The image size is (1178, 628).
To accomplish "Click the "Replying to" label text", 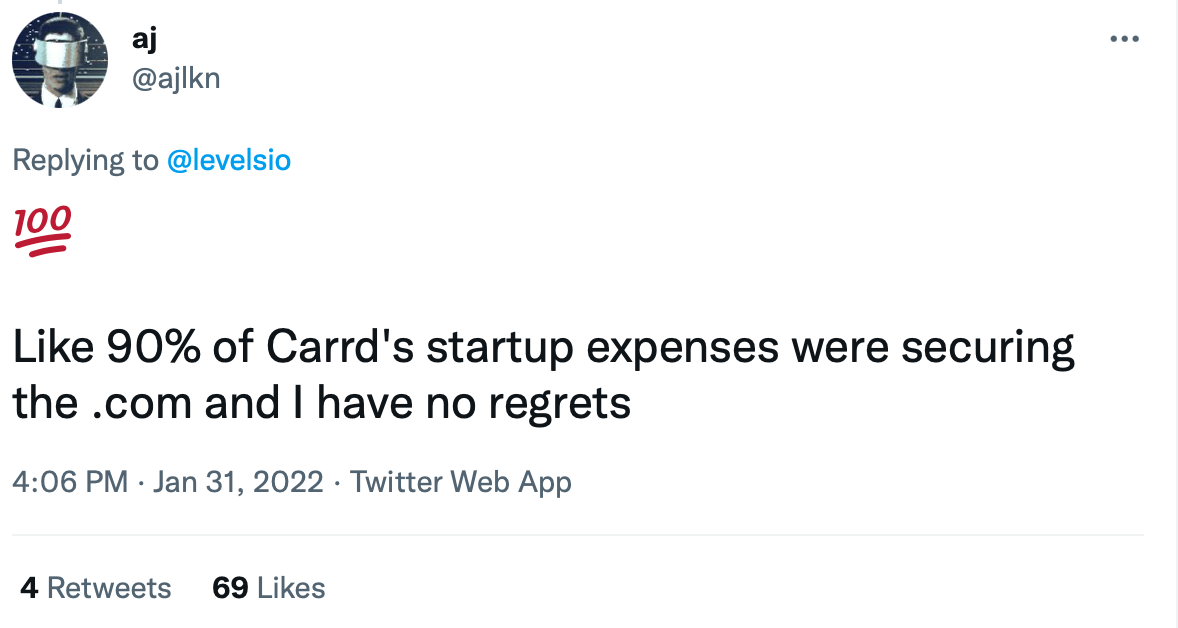I will pos(86,160).
